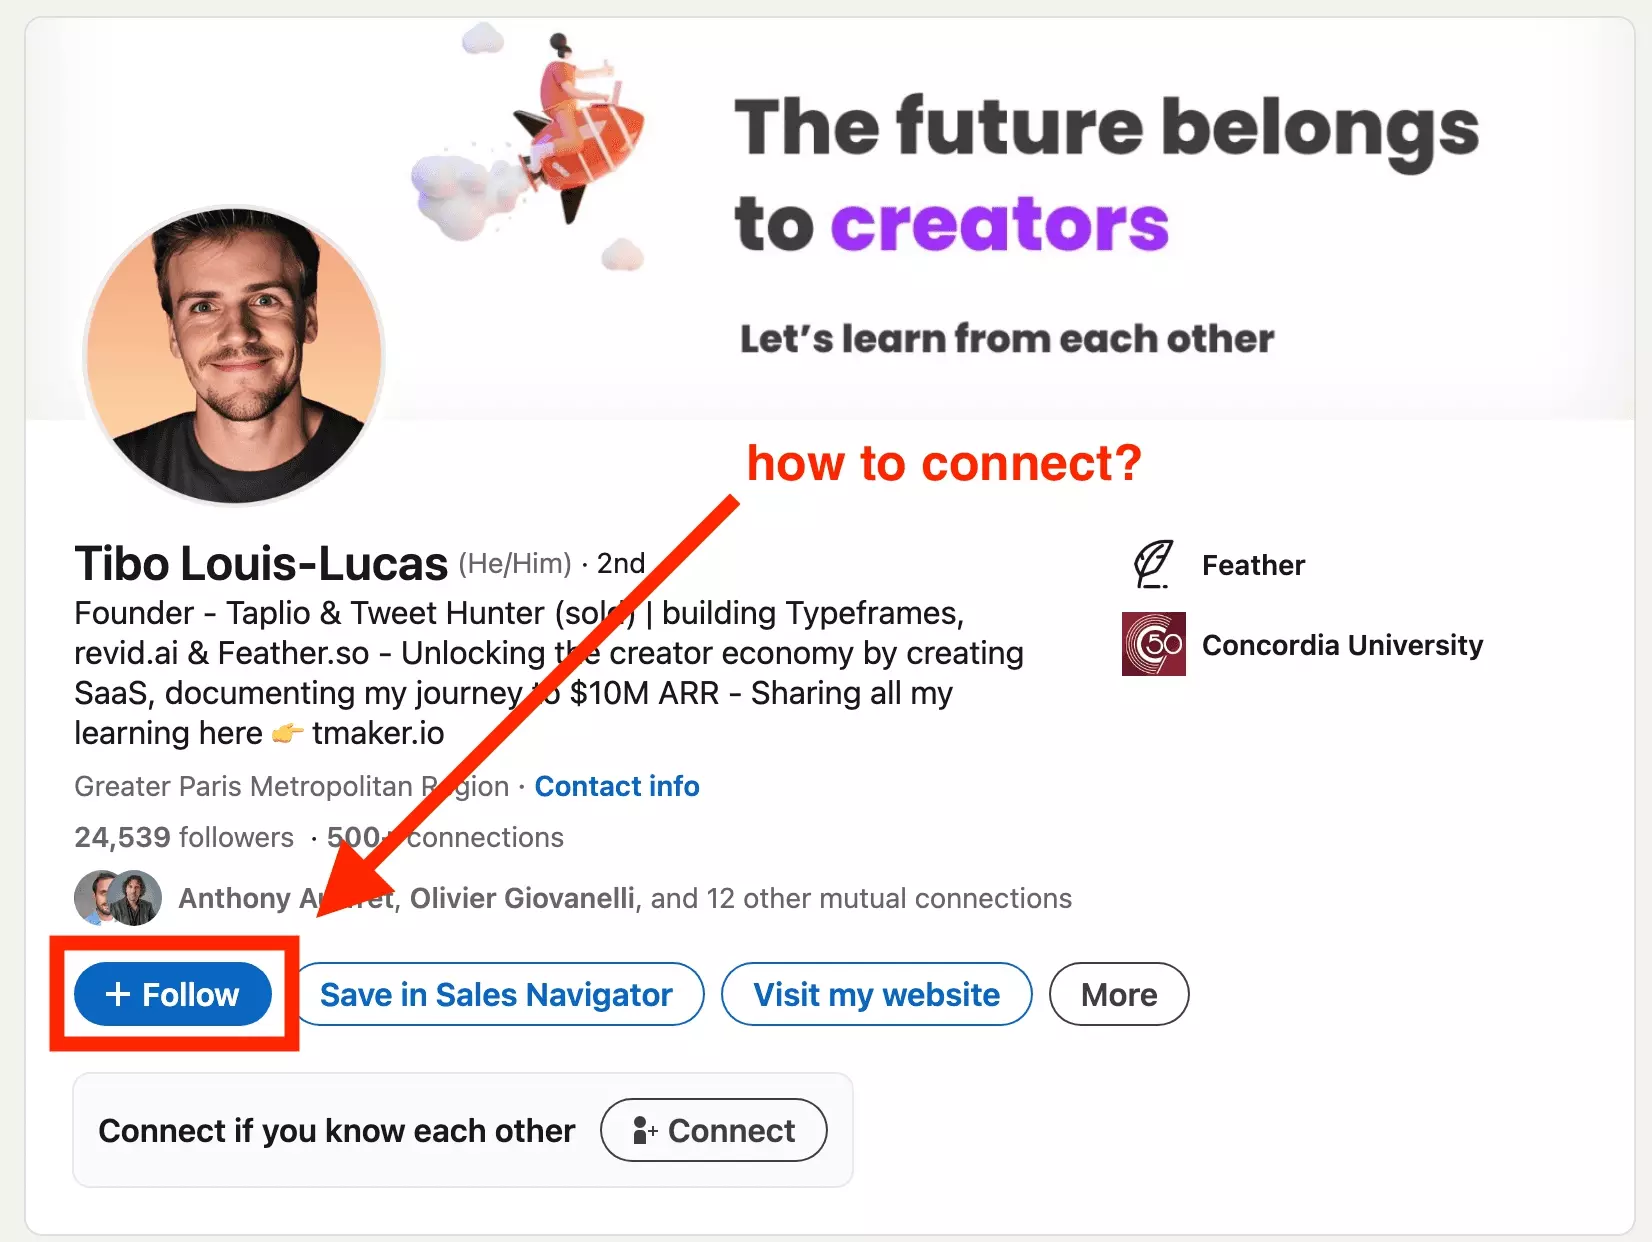Open Contact info details

coord(616,786)
